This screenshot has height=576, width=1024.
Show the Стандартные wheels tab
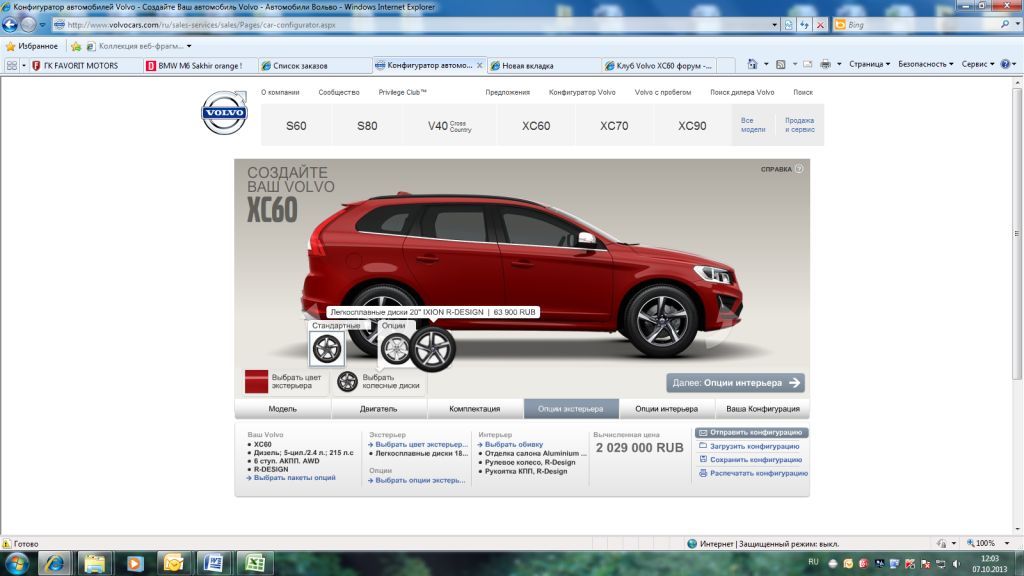coord(336,325)
